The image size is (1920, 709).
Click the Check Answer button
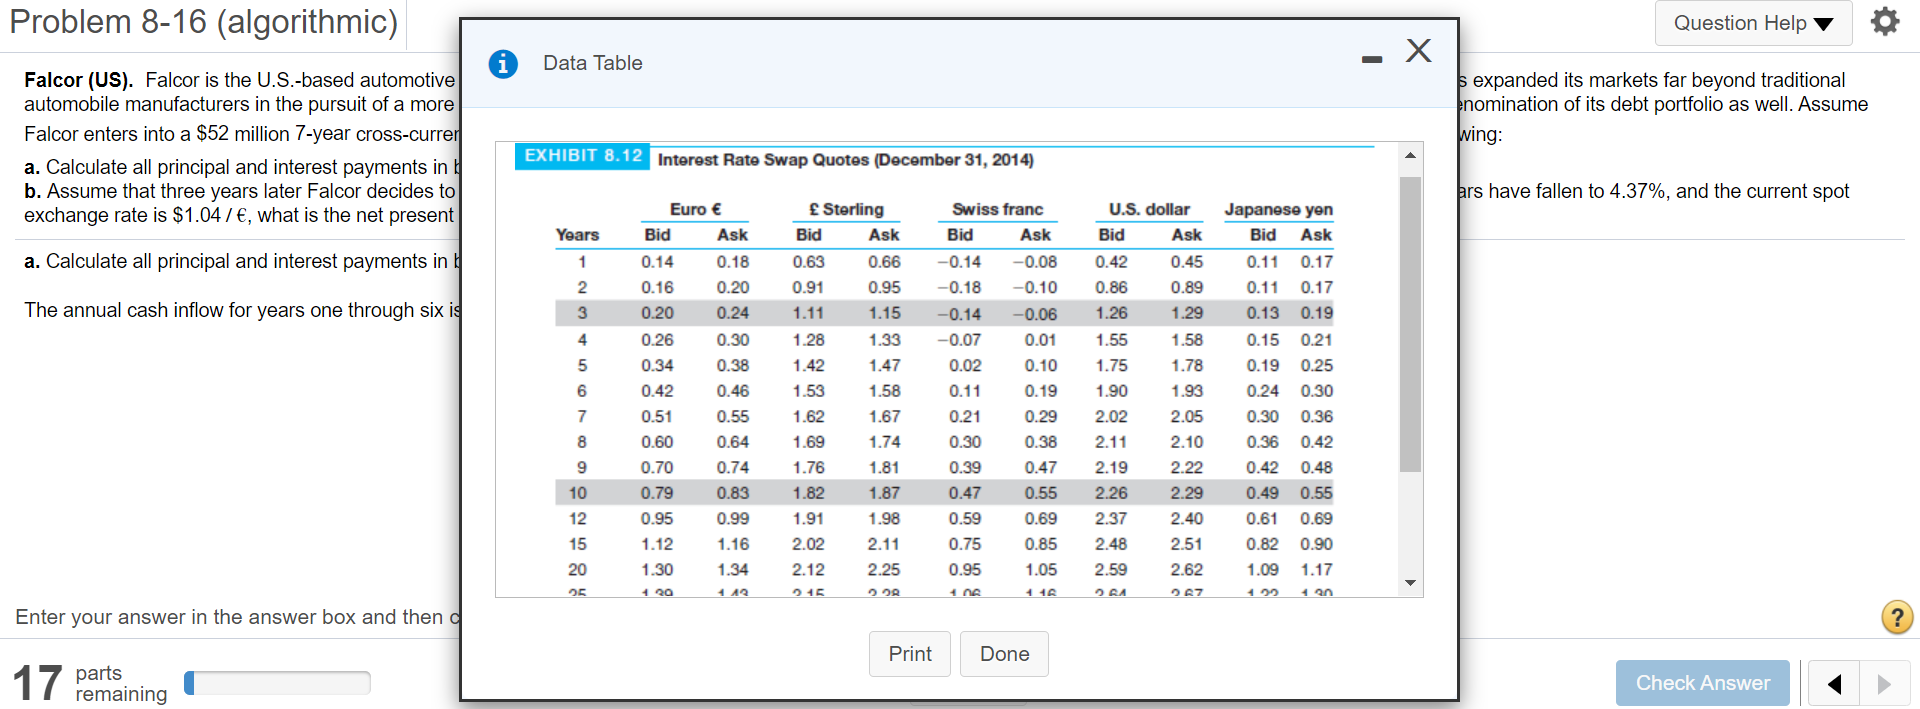pos(1702,683)
